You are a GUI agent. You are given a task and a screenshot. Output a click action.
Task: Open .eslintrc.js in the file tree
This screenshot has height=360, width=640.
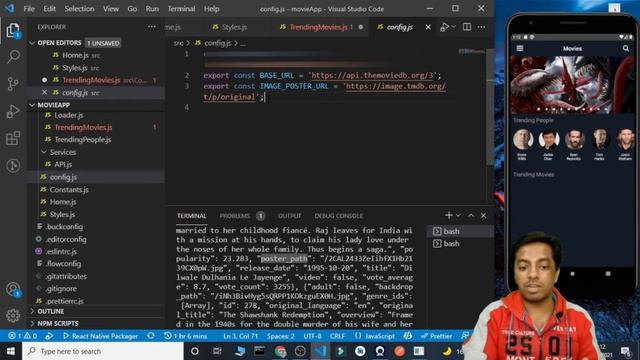[61, 251]
